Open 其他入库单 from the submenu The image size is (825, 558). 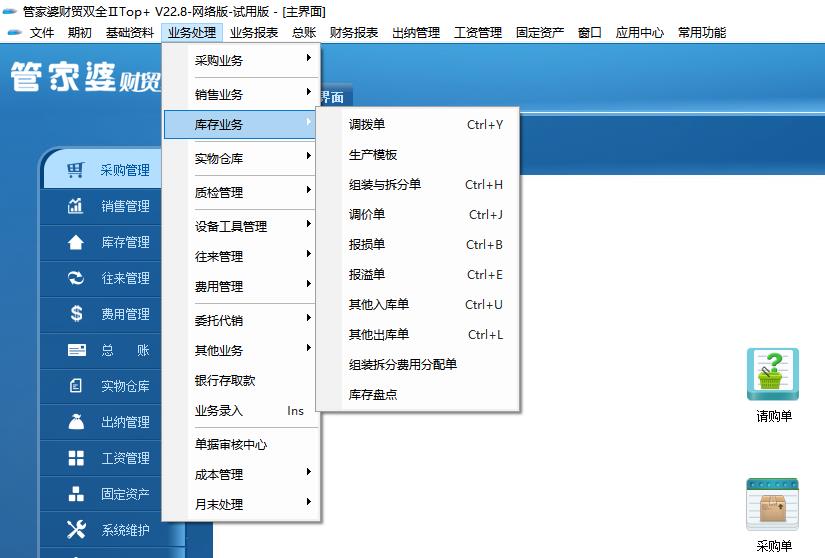418,305
